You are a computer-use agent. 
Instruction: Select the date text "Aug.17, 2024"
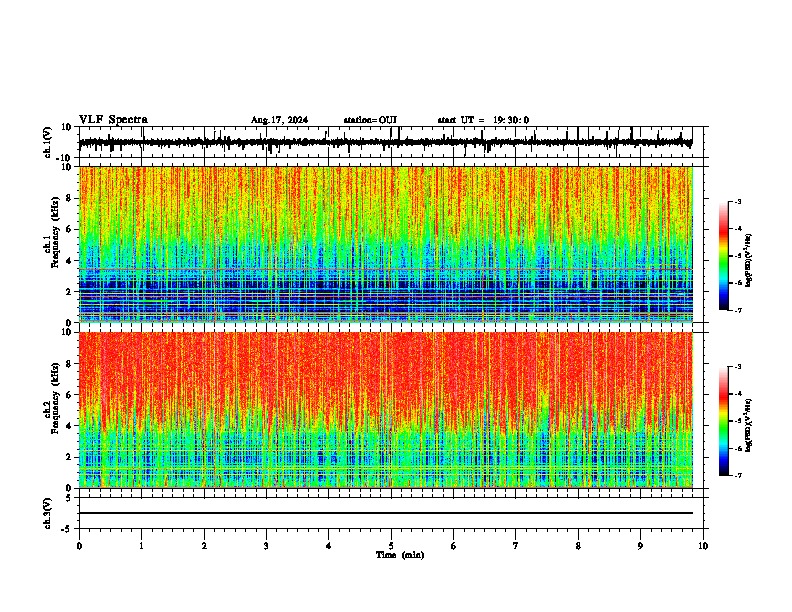pyautogui.click(x=279, y=120)
